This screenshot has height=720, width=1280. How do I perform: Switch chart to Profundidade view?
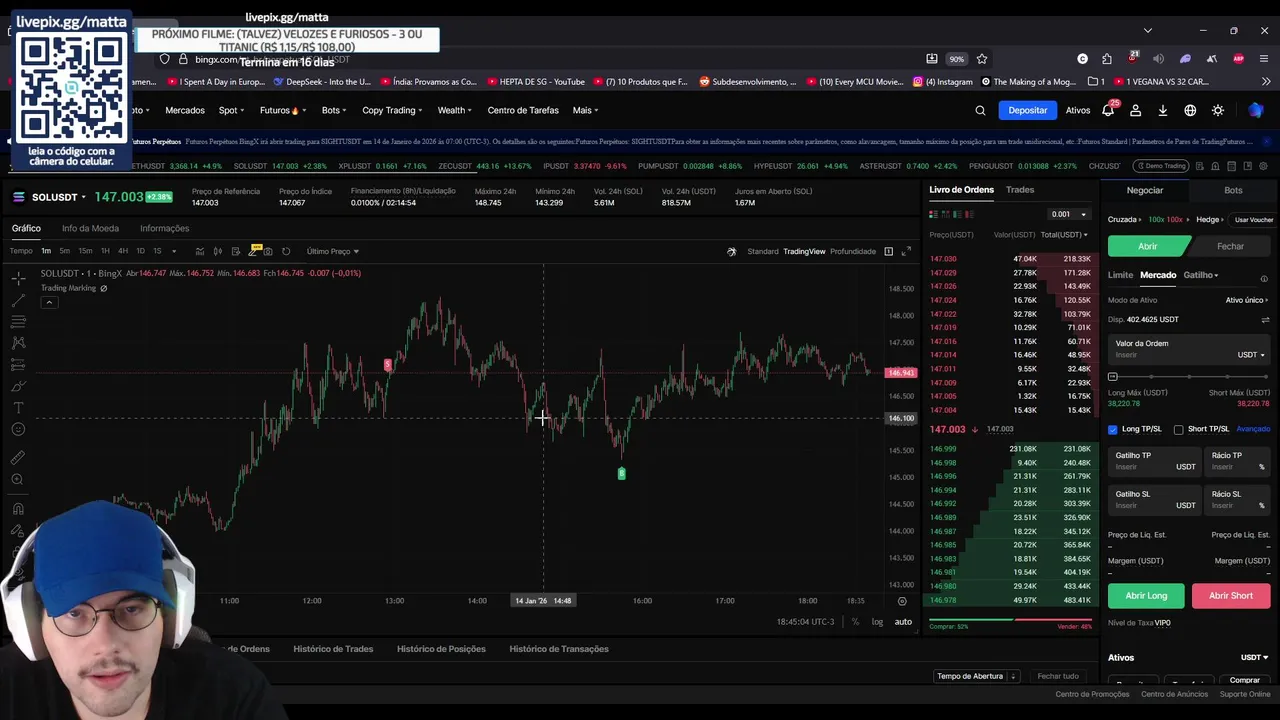pos(853,251)
